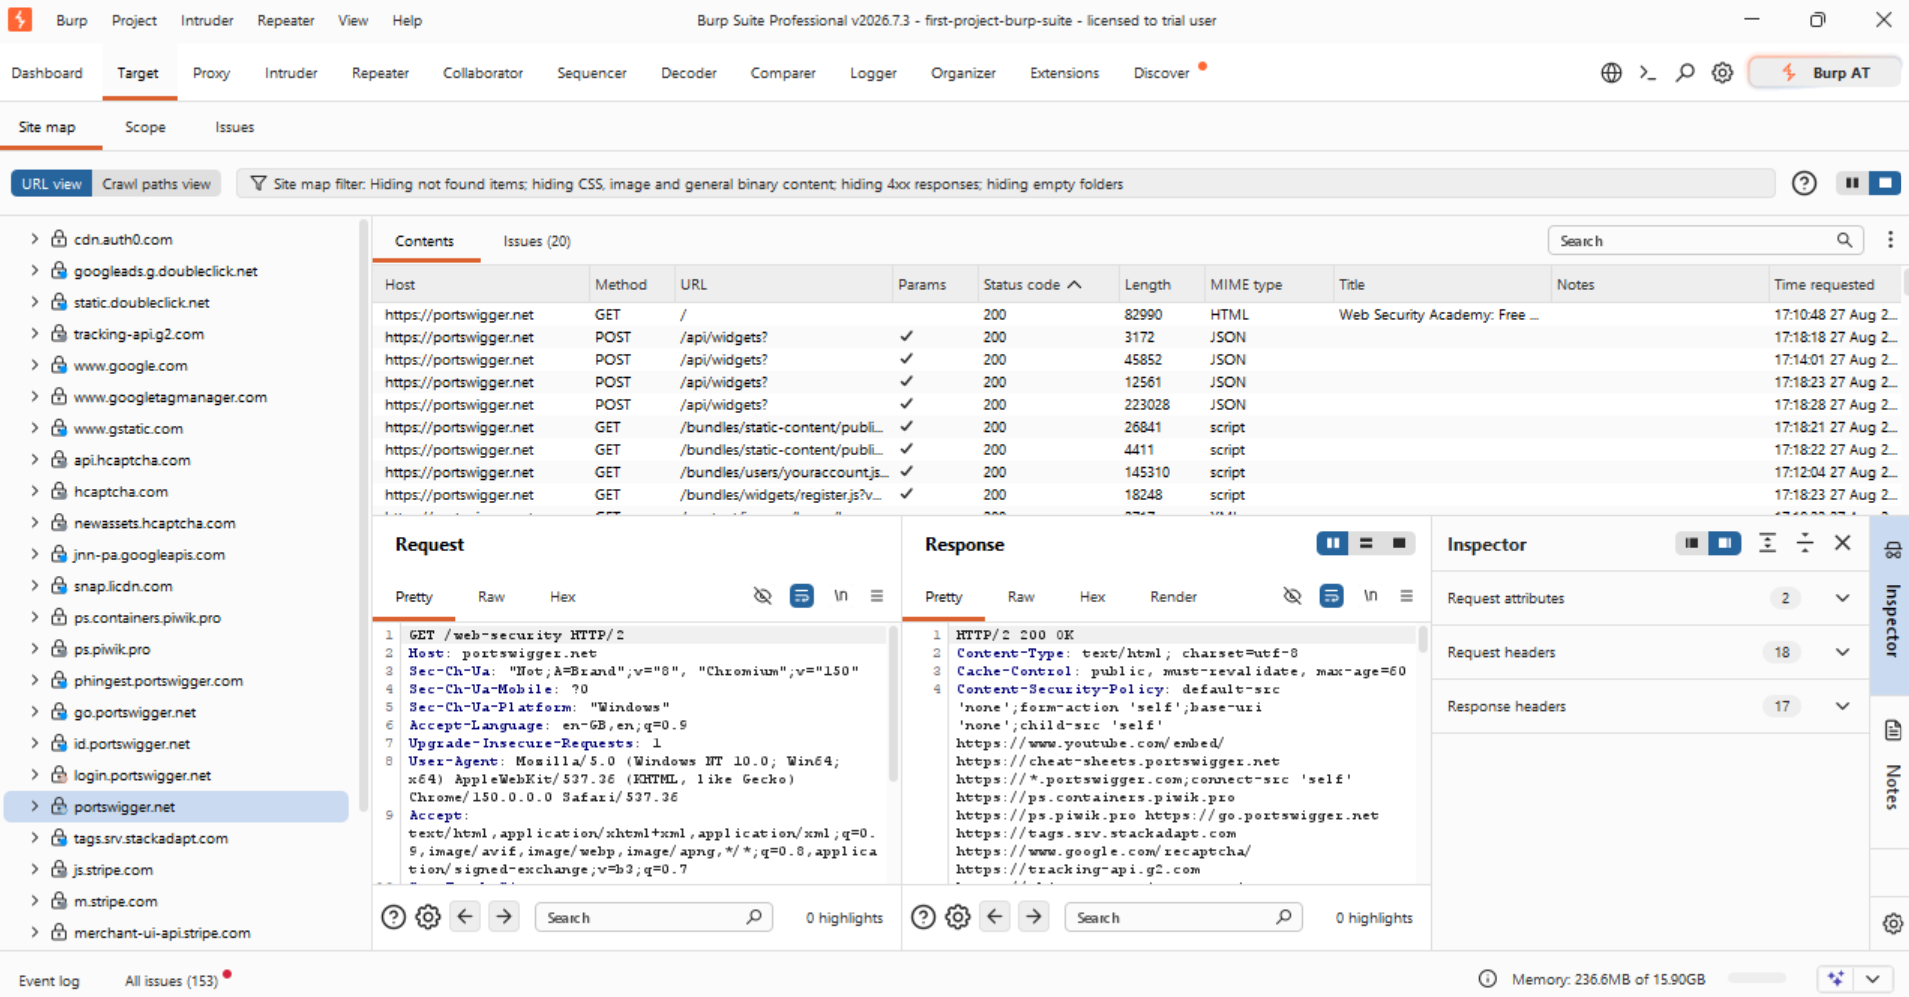Switch to side-by-side request/response layout
Image resolution: width=1909 pixels, height=997 pixels.
tap(1332, 543)
